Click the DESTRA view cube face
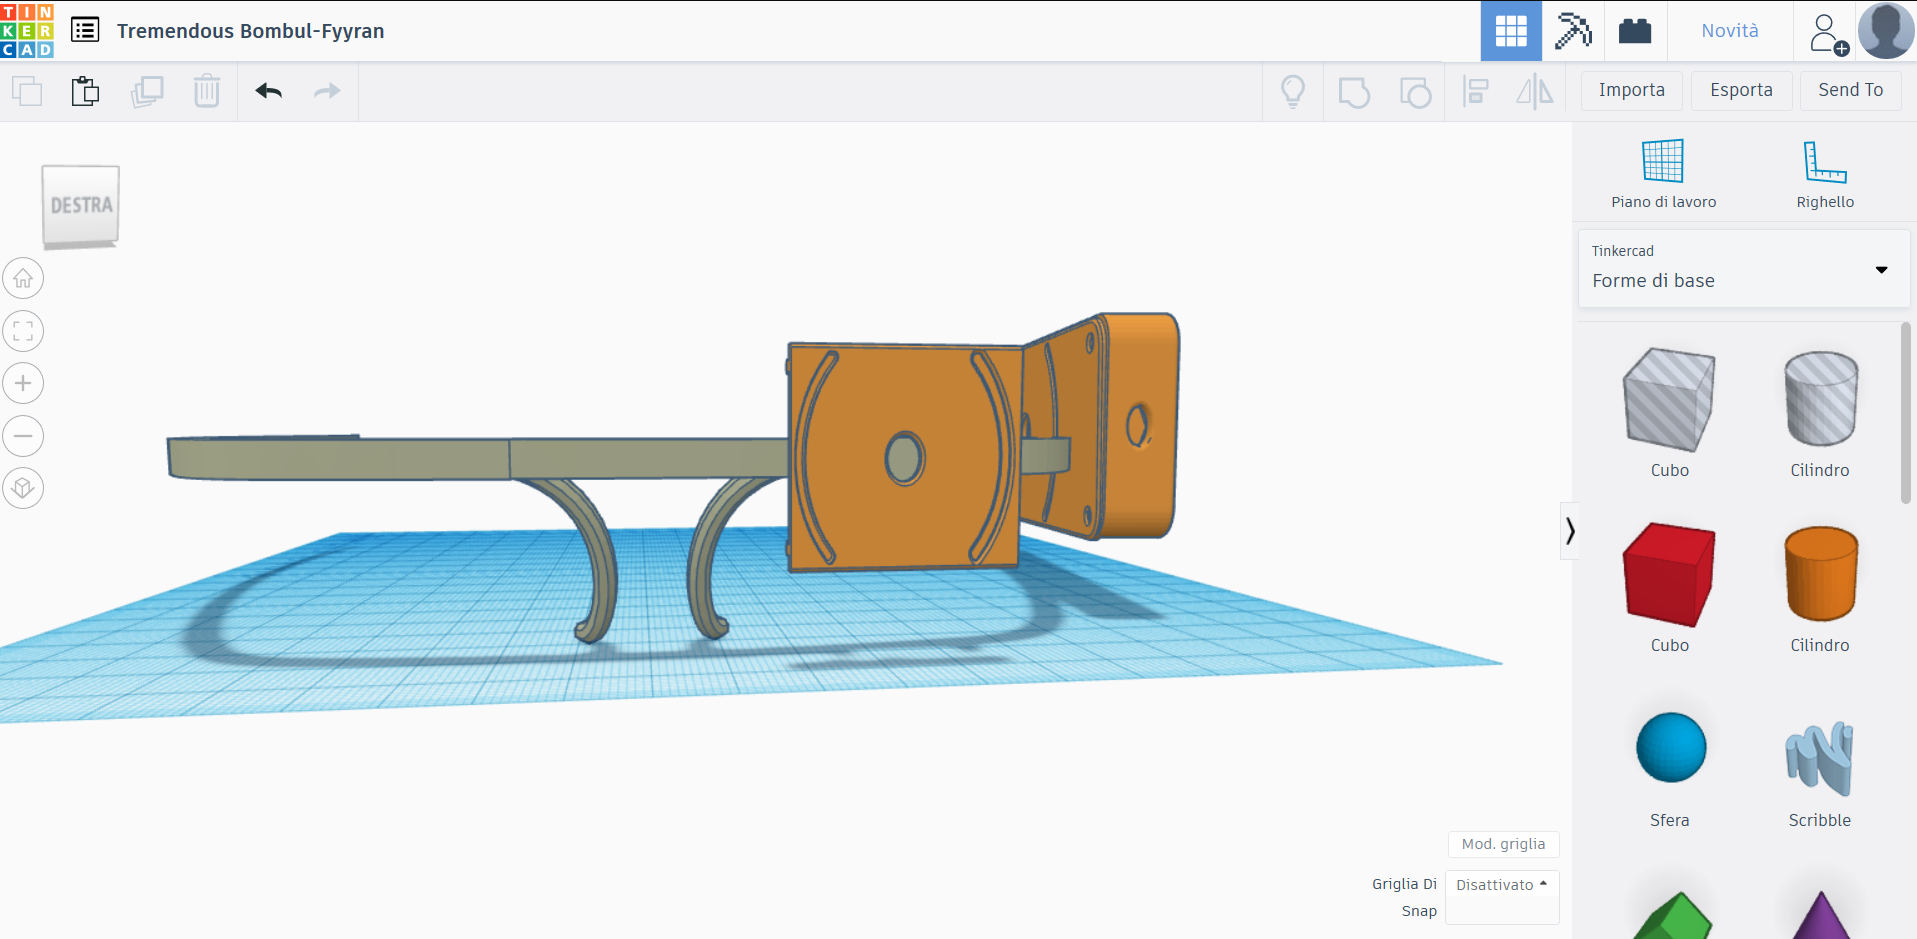This screenshot has width=1917, height=939. 81,205
